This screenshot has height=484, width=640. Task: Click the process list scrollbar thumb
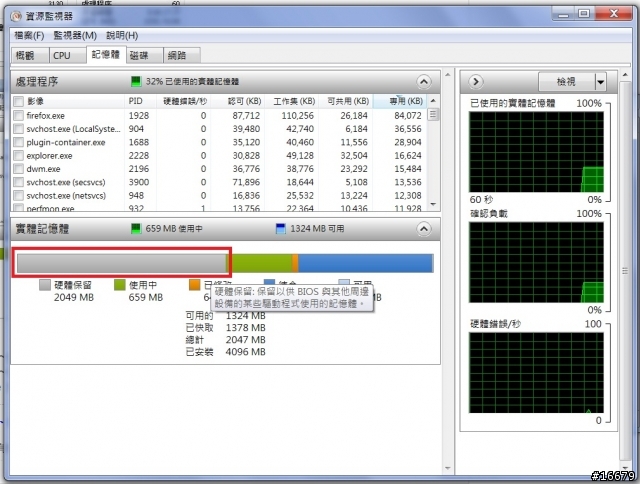coord(433,114)
